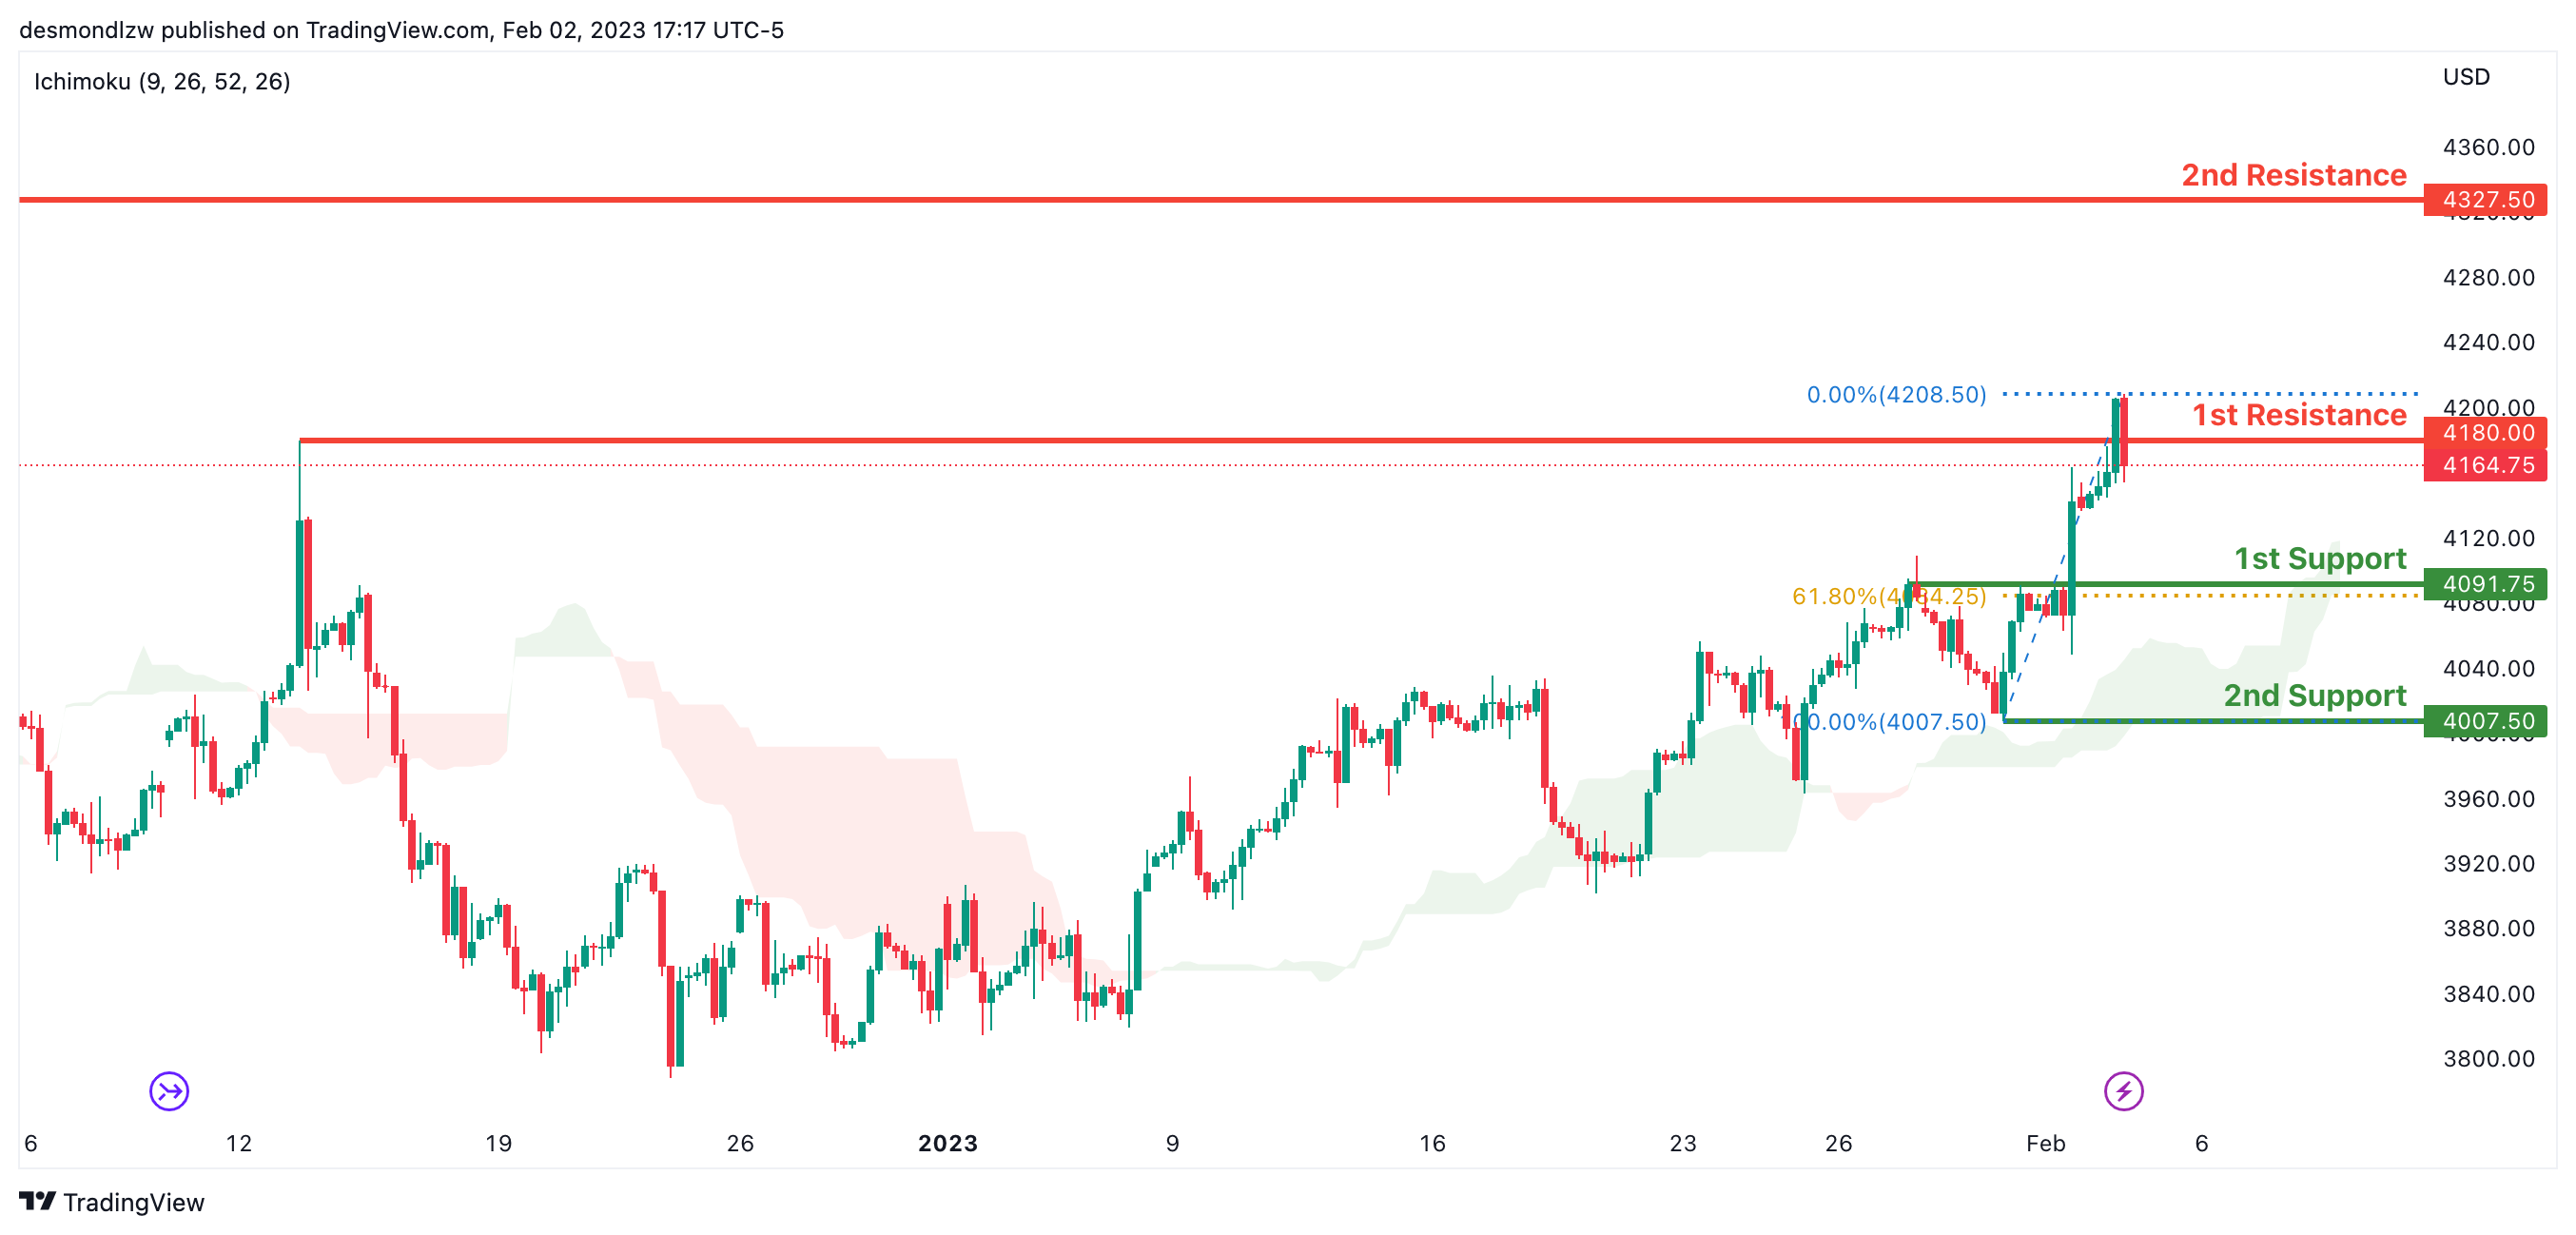2576x1235 pixels.
Task: Click the "2023" year marker on the time axis
Action: click(947, 1143)
